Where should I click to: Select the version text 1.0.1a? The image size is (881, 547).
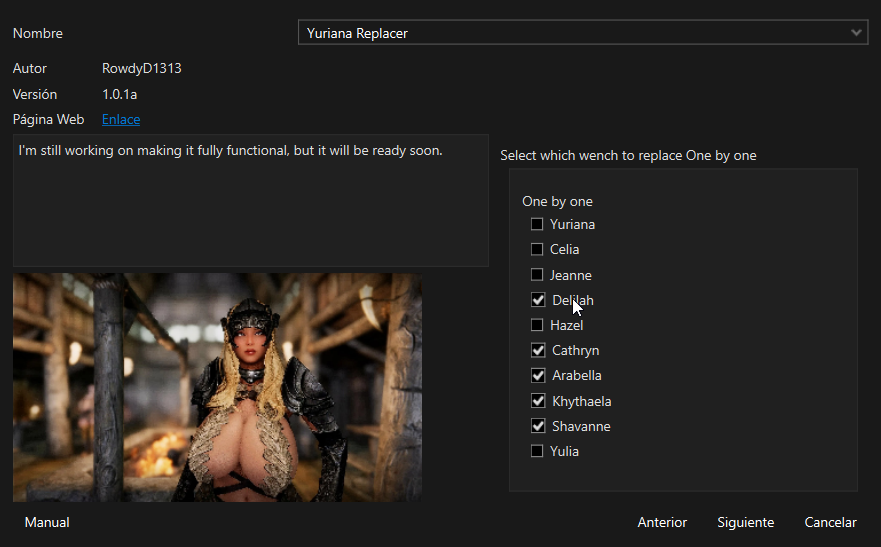tap(120, 94)
